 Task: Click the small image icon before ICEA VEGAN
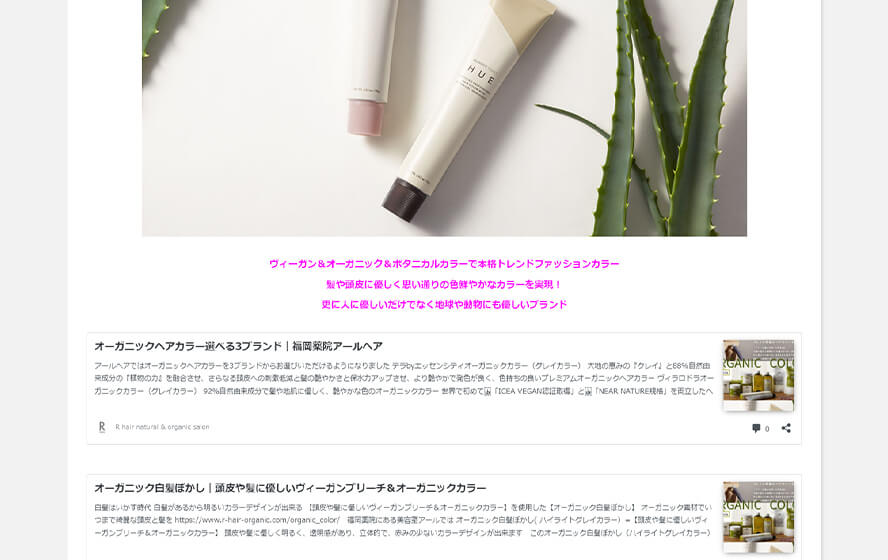tap(488, 391)
